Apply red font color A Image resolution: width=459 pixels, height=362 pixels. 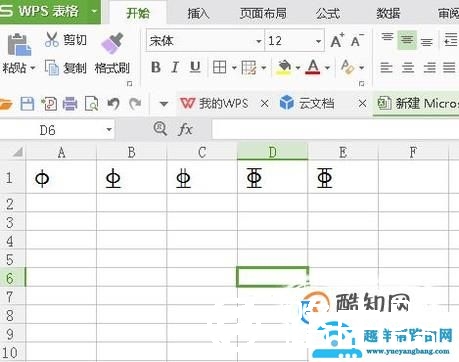coord(313,67)
